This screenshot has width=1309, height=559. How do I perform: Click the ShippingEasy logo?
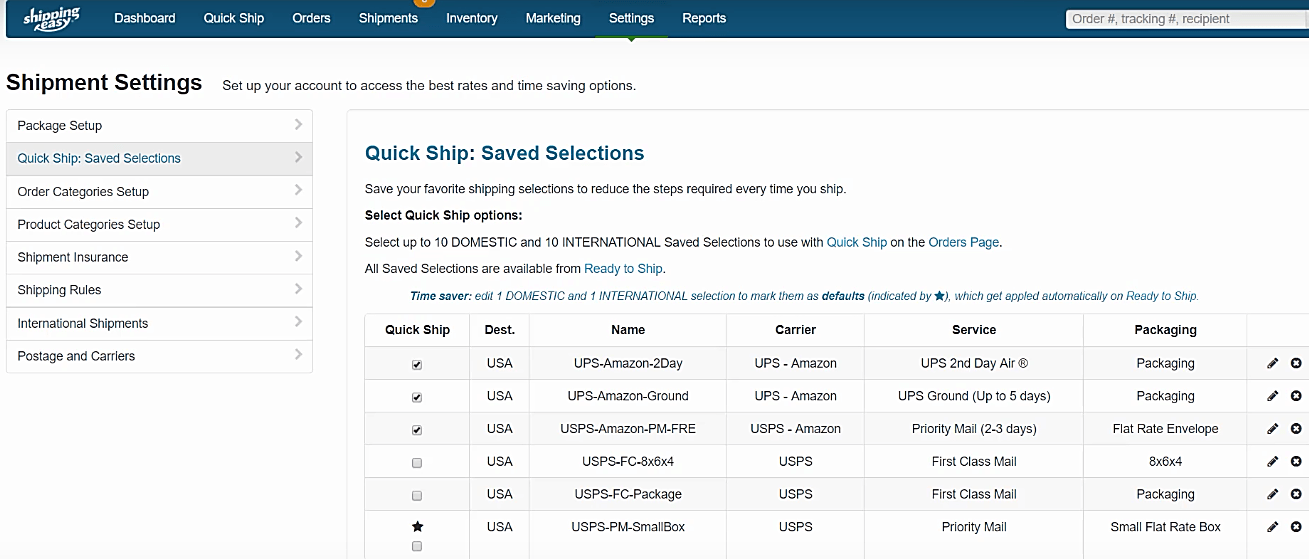[51, 17]
